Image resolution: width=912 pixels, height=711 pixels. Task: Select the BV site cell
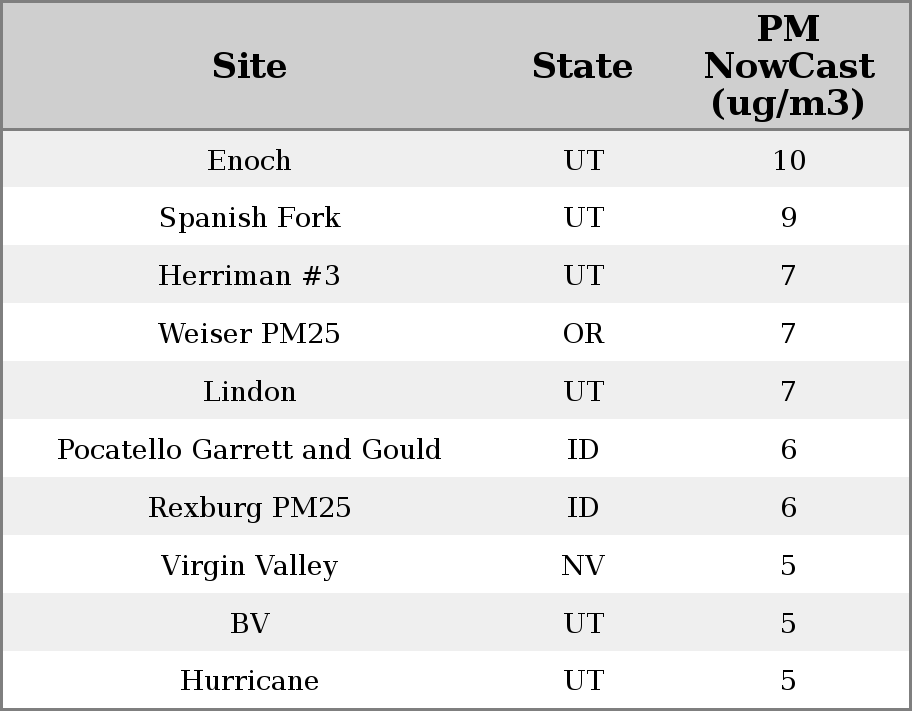click(x=249, y=624)
